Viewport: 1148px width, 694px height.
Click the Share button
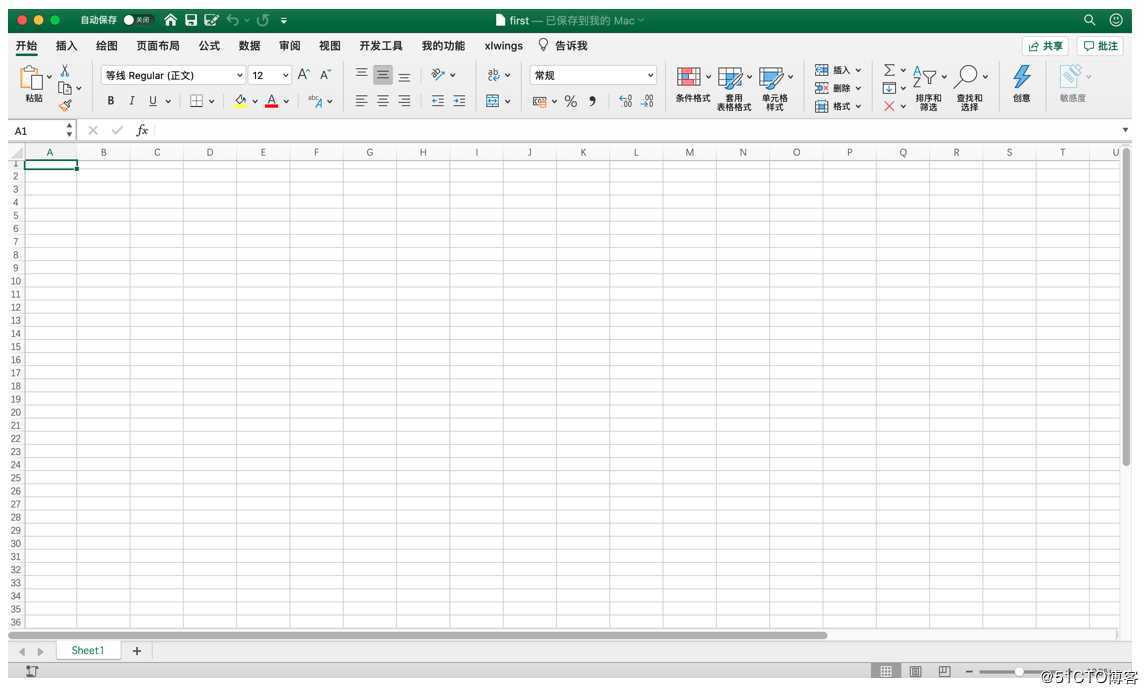coord(1045,46)
